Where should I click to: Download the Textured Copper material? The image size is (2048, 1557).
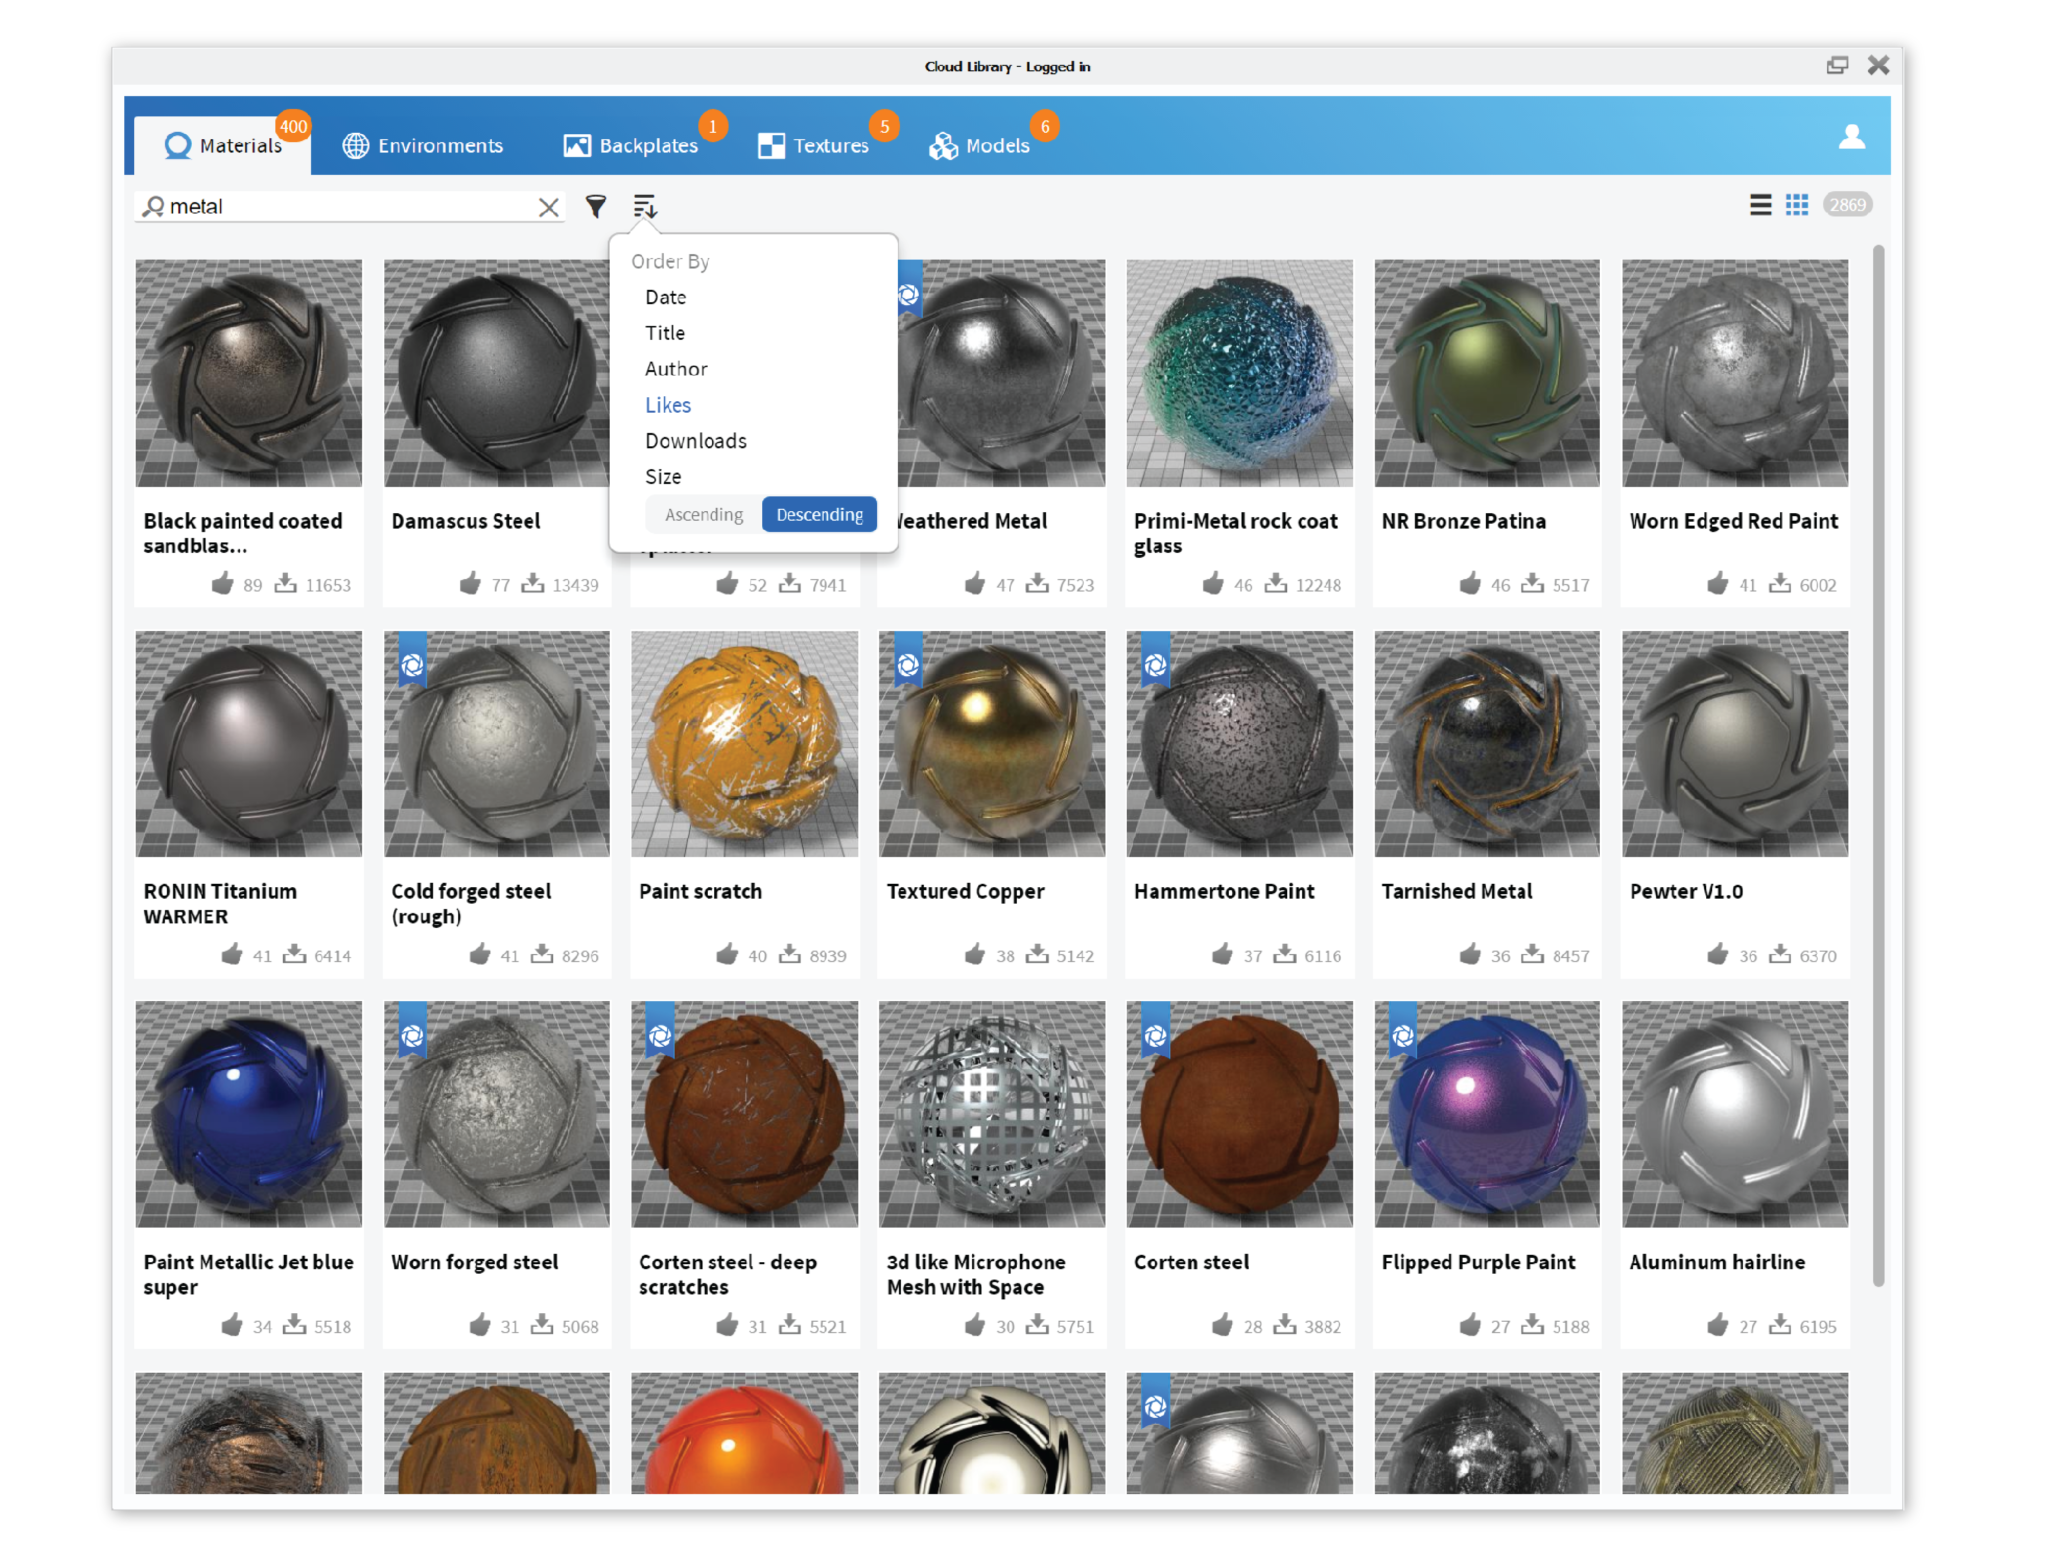coord(1037,955)
